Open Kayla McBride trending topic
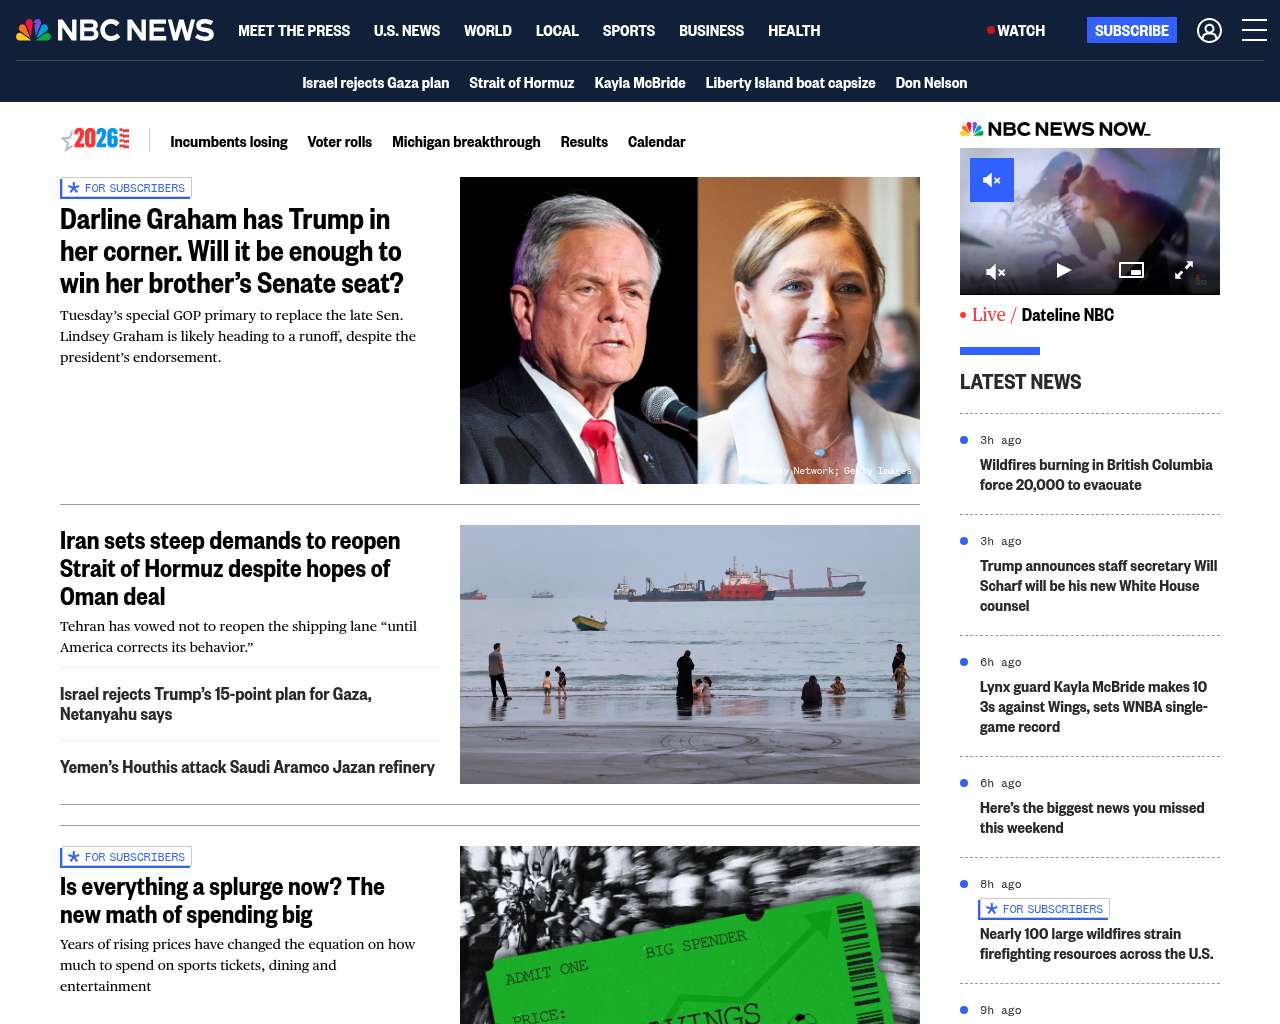The image size is (1280, 1024). [640, 83]
